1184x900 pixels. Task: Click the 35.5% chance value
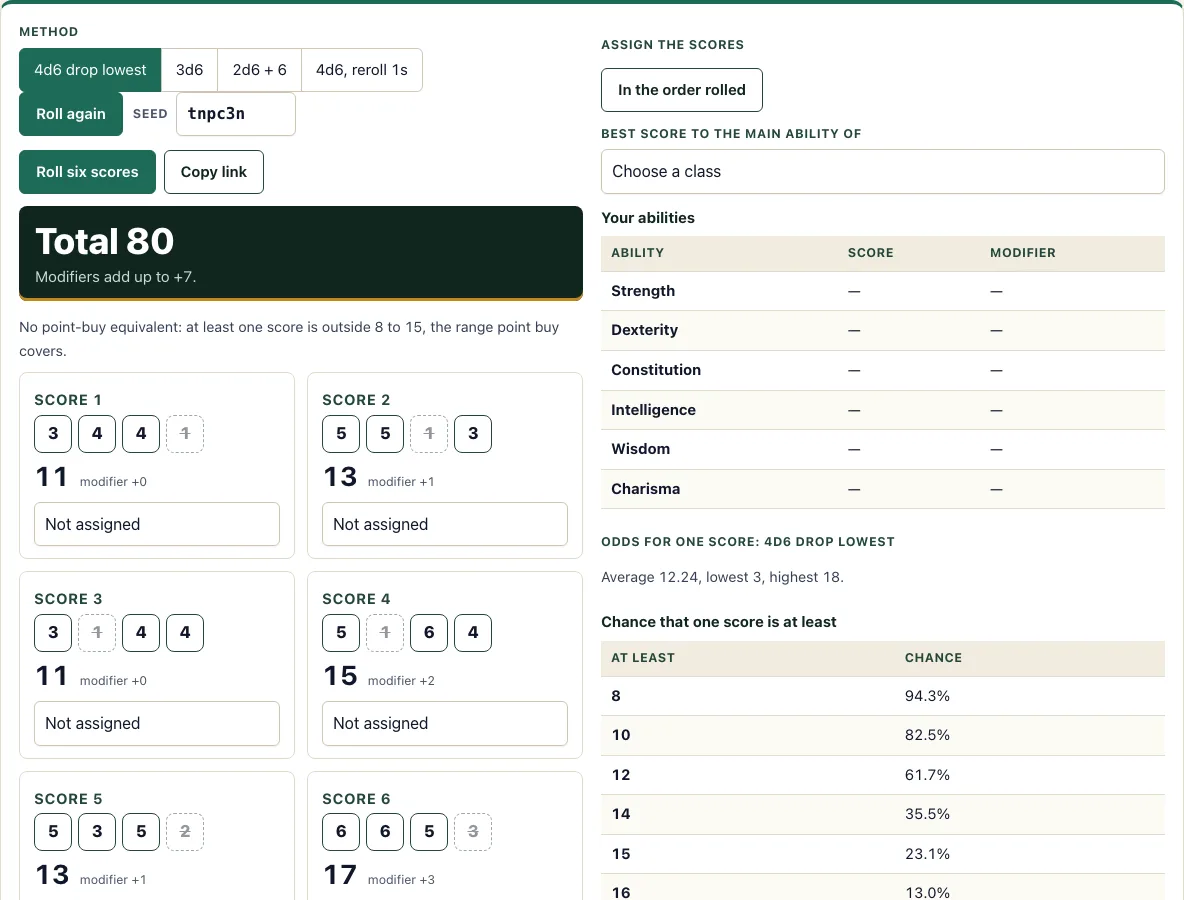tap(927, 815)
